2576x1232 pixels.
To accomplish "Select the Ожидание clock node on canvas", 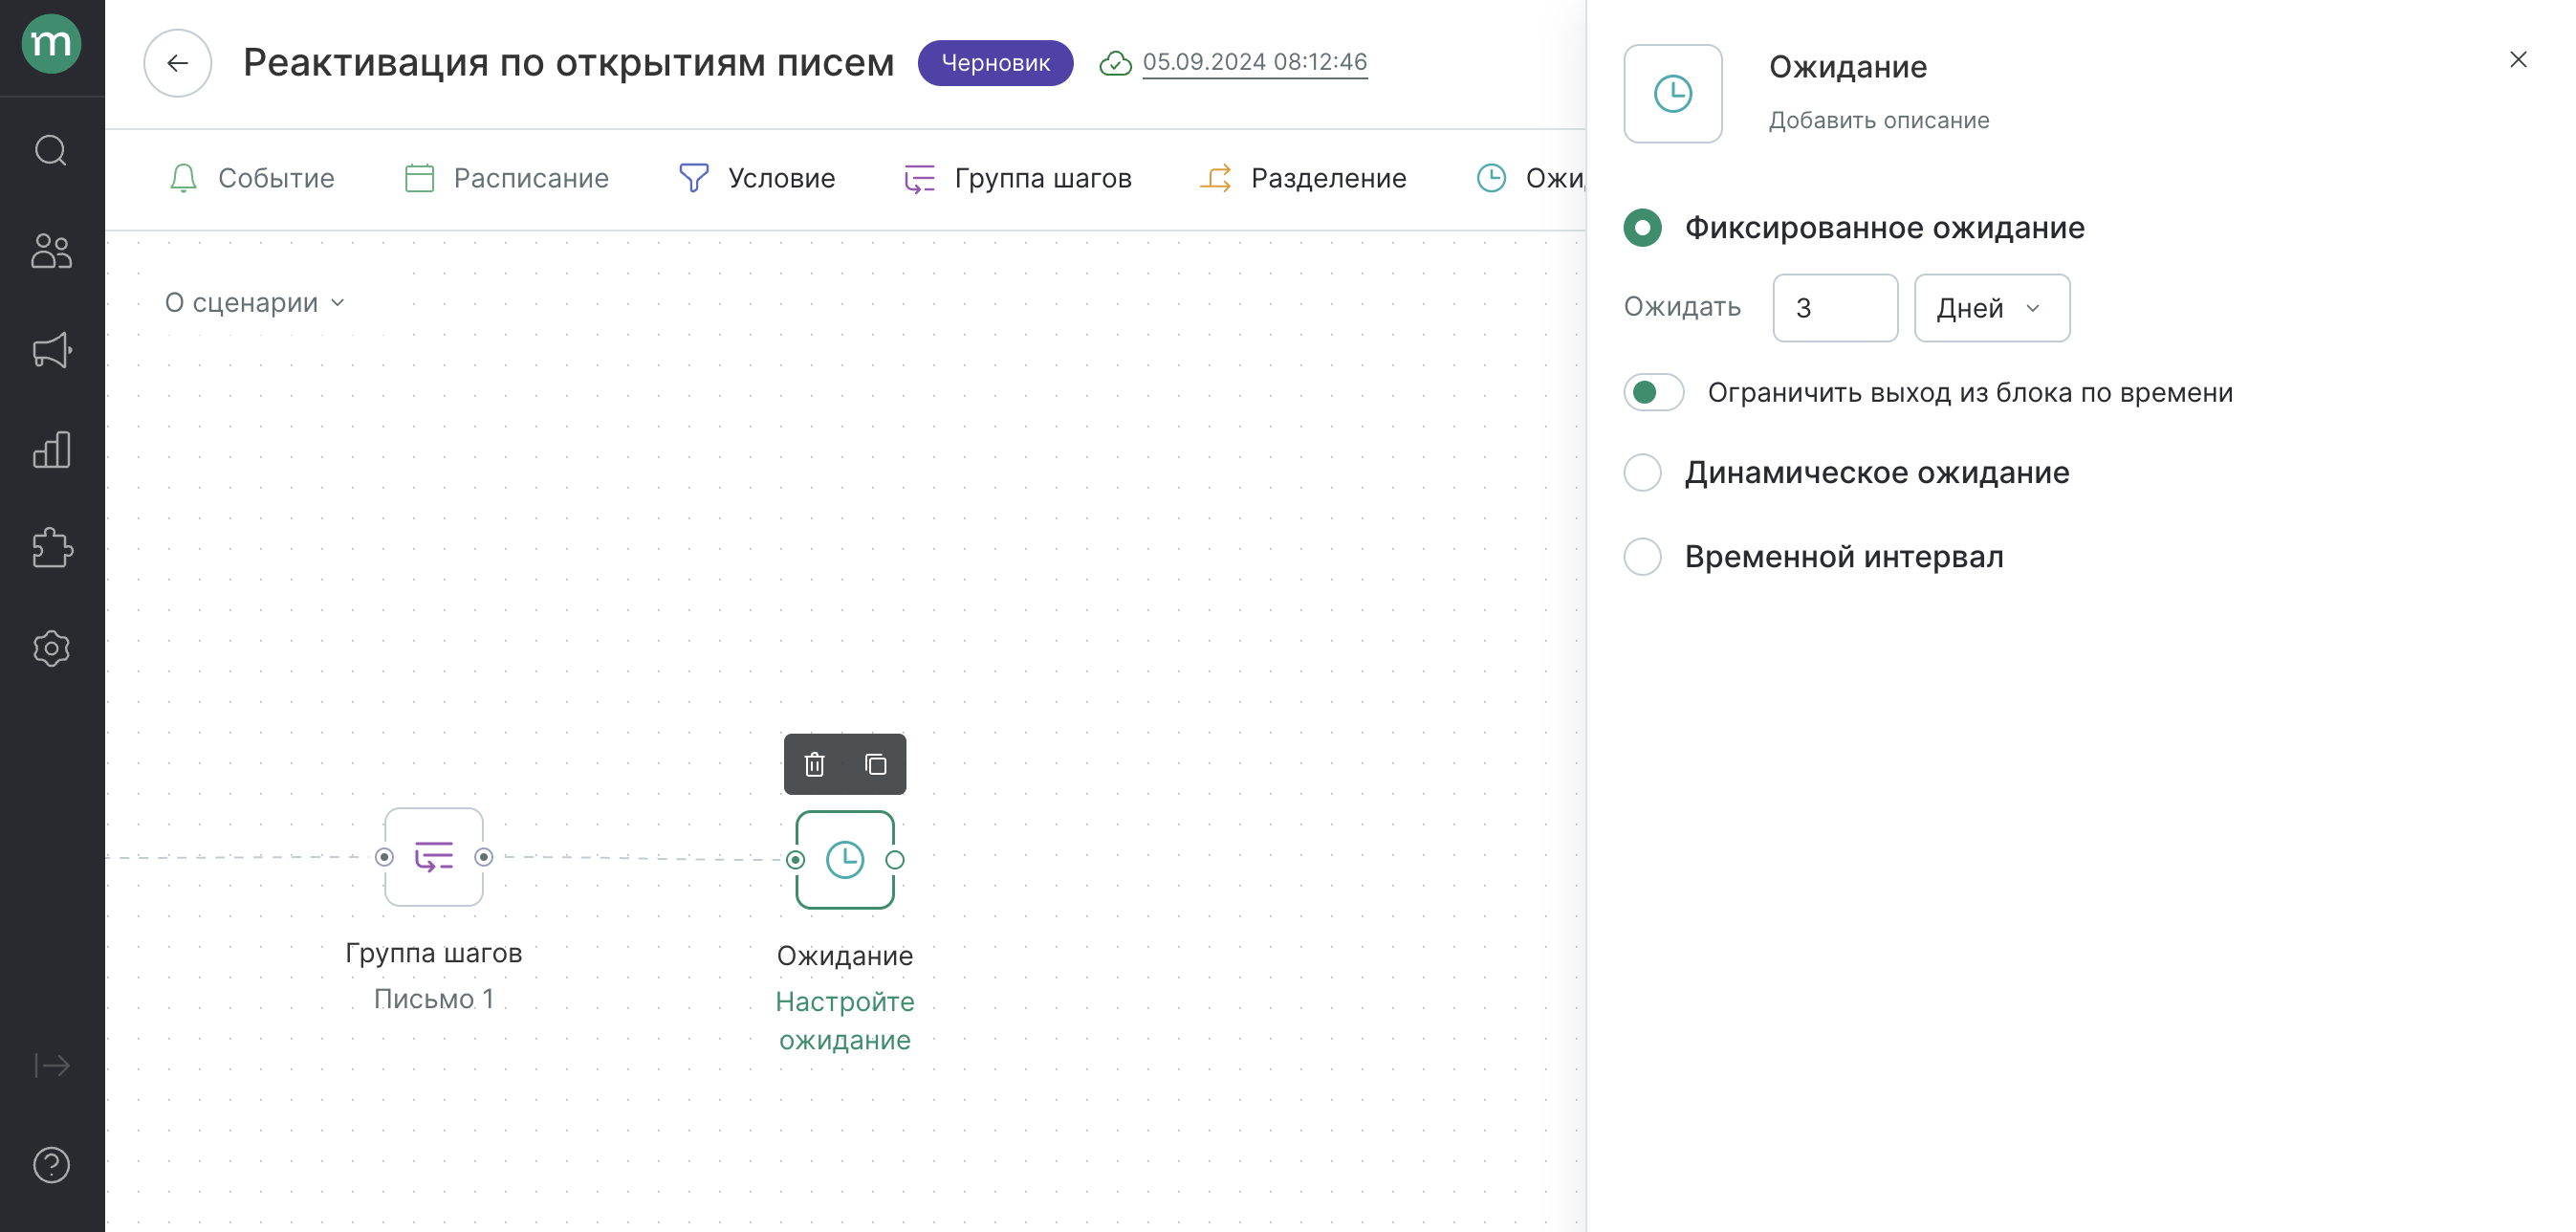I will point(844,859).
